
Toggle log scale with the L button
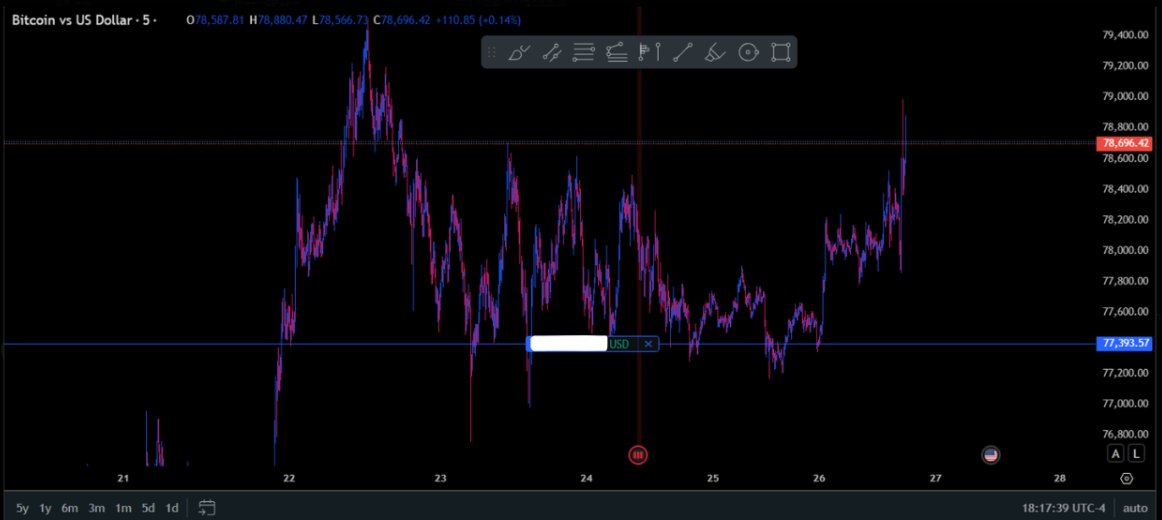1135,454
